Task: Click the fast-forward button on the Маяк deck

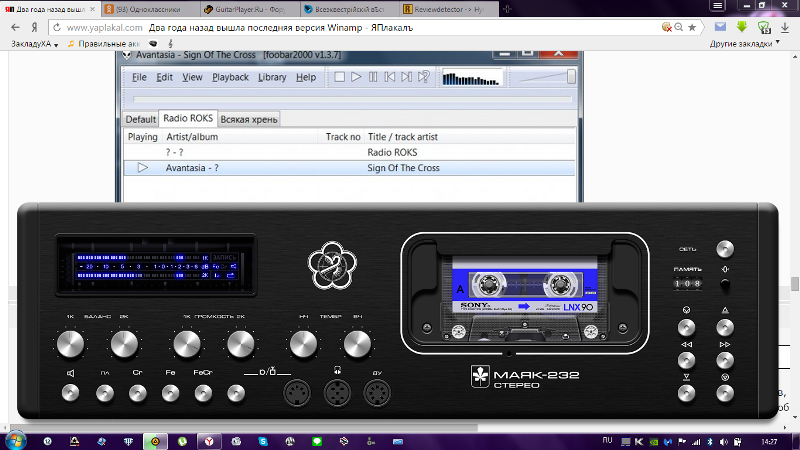Action: point(724,361)
